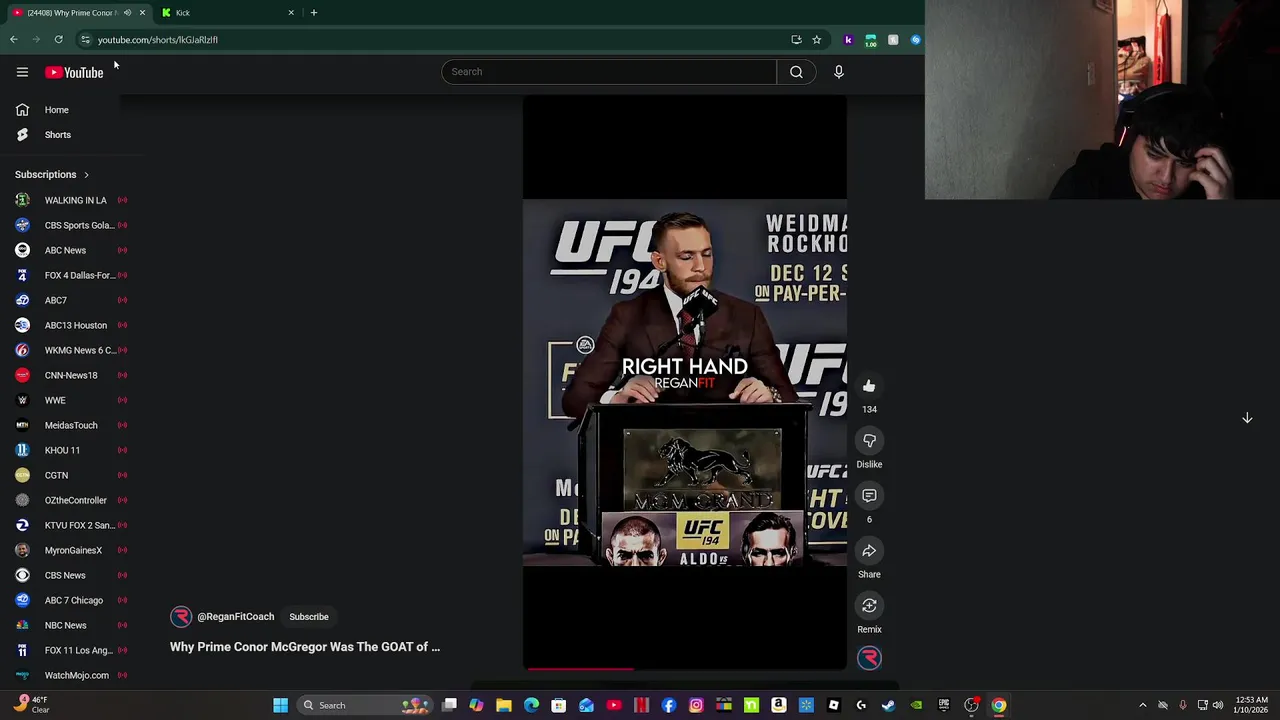The height and width of the screenshot is (720, 1280).
Task: Open the clock showing 12:53 AM
Action: [1251, 705]
